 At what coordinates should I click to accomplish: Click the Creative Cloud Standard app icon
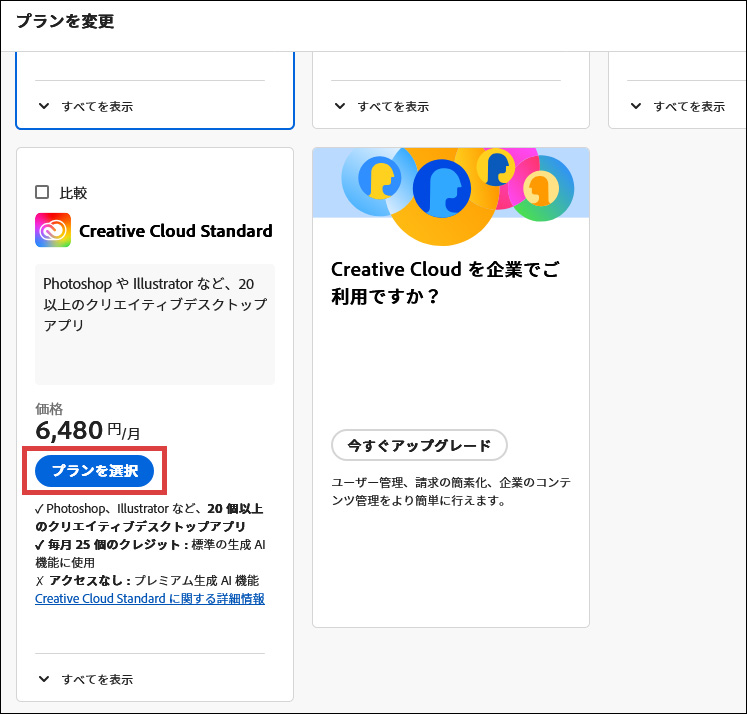click(53, 231)
